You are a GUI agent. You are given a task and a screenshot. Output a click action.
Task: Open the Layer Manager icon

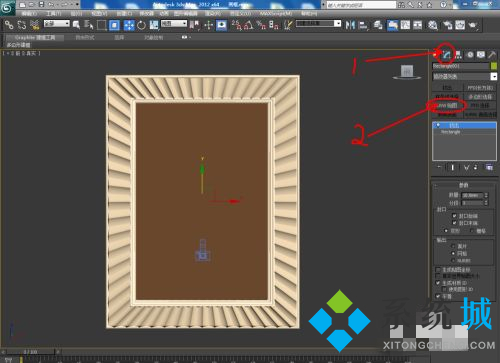pyautogui.click(x=378, y=25)
